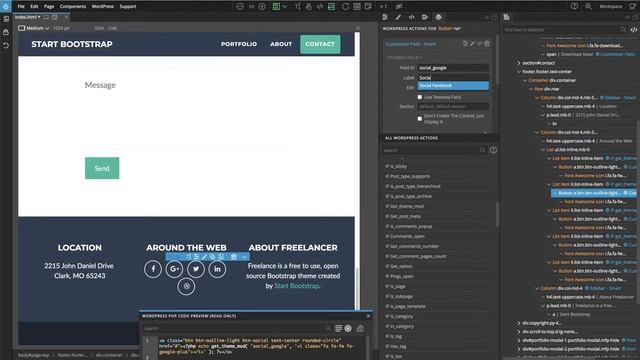Zoom out the page view
640x360 pixels.
click(x=240, y=7)
